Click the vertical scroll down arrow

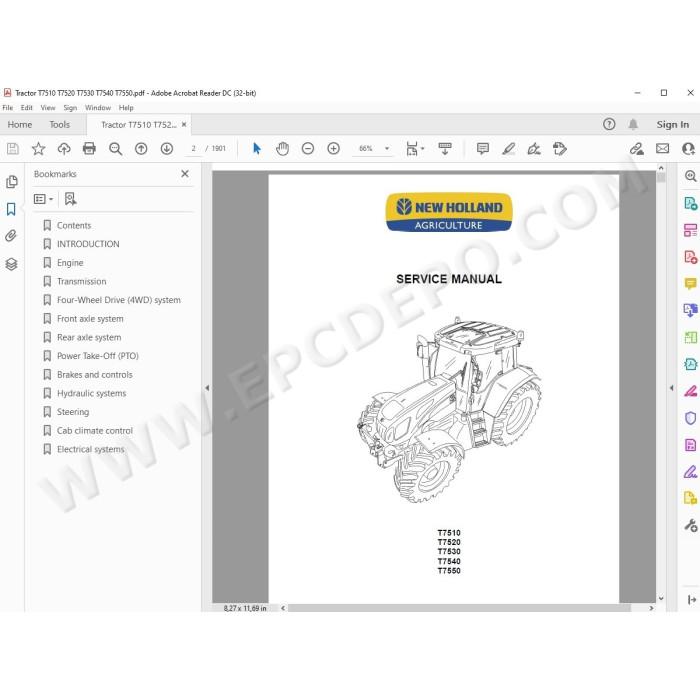point(661,598)
